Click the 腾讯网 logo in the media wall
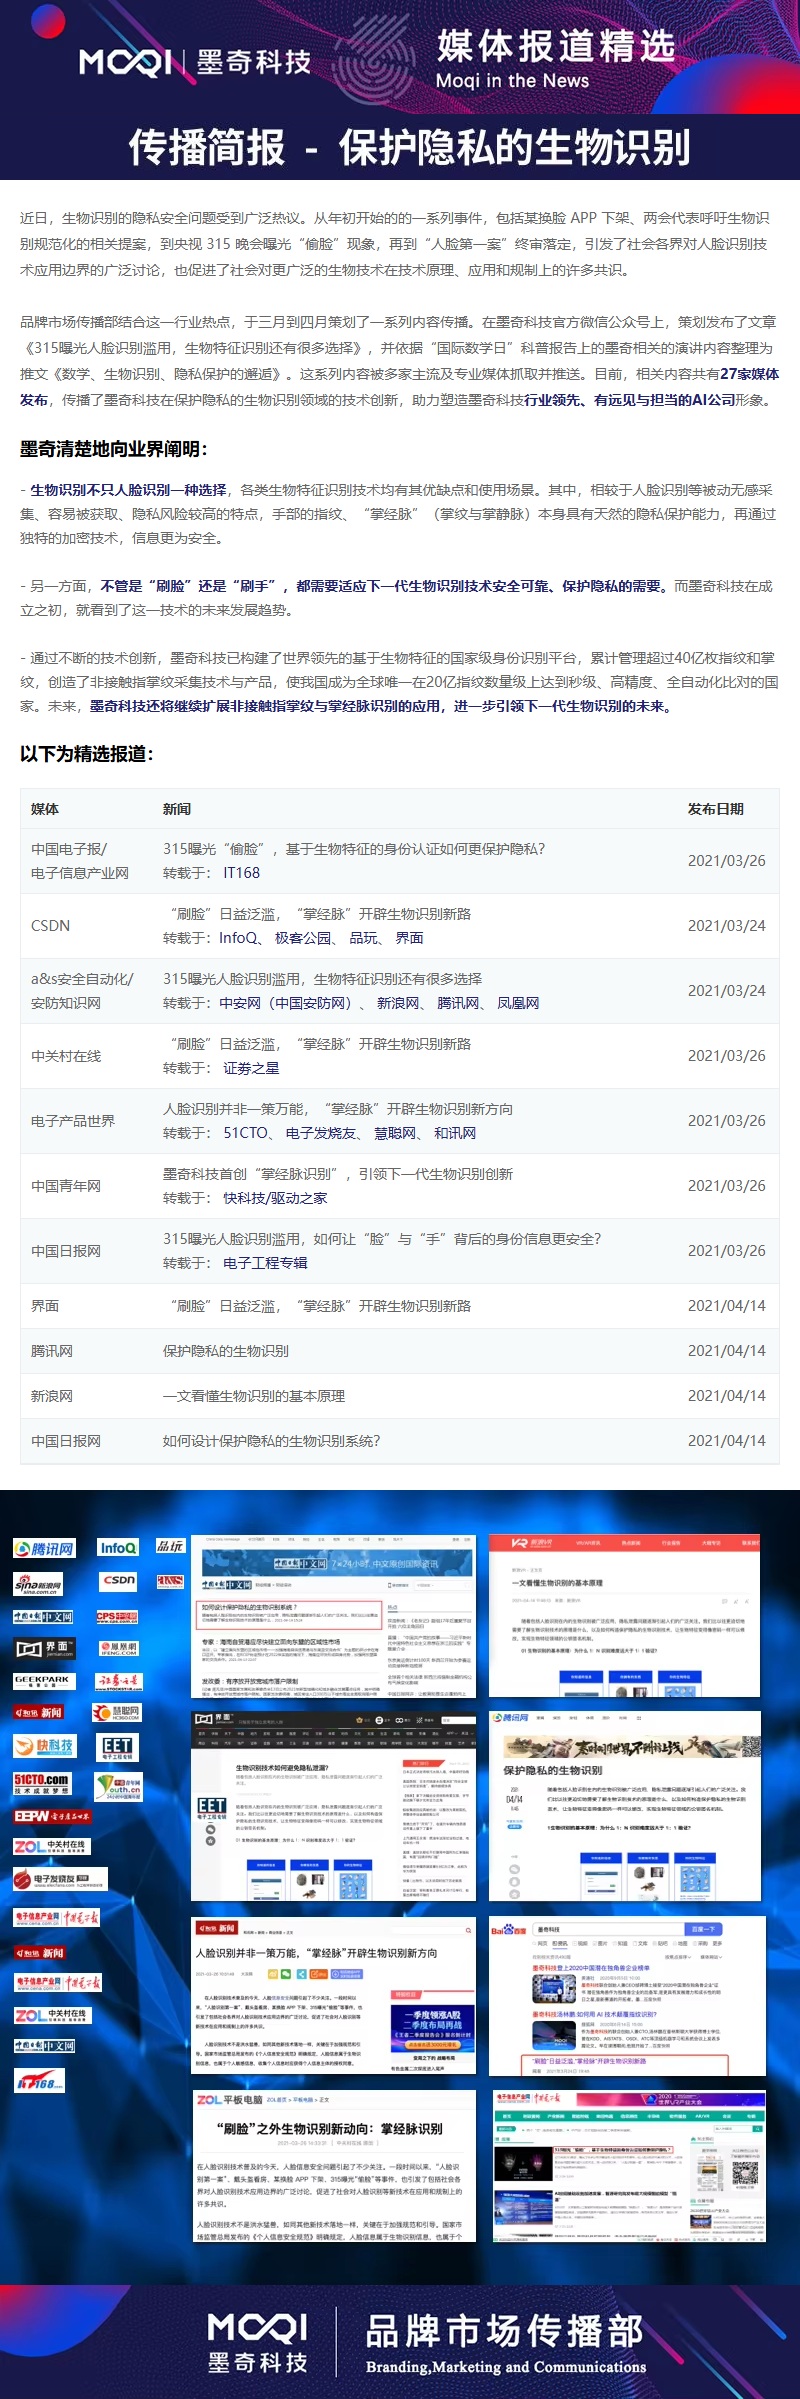Screen dimensions: 800x2399 (44, 1549)
